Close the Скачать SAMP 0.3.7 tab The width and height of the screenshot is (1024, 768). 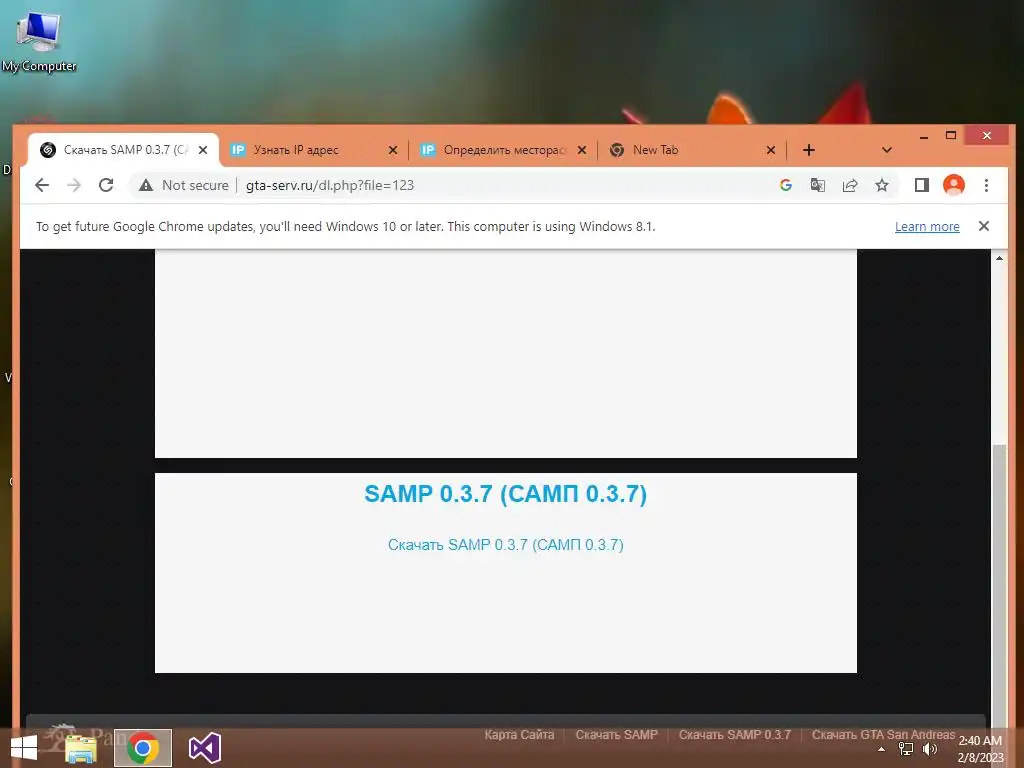pos(203,150)
